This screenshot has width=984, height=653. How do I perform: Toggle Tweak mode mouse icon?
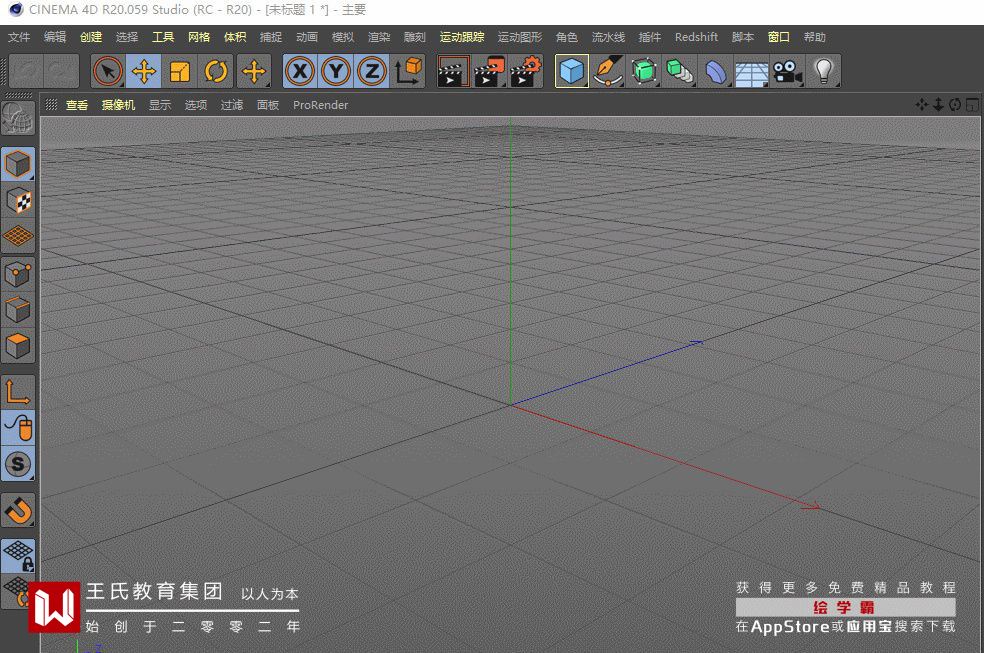(x=18, y=428)
